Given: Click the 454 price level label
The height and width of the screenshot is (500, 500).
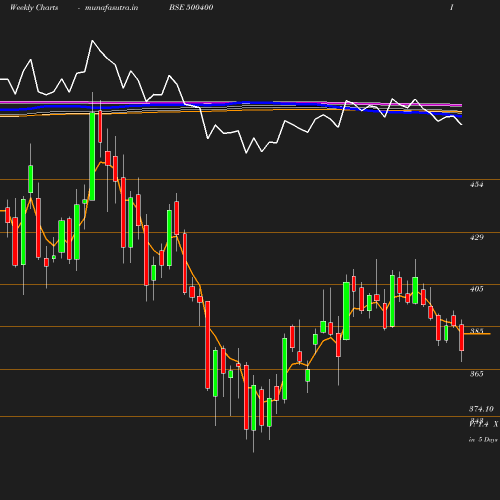Looking at the screenshot, I should (476, 184).
